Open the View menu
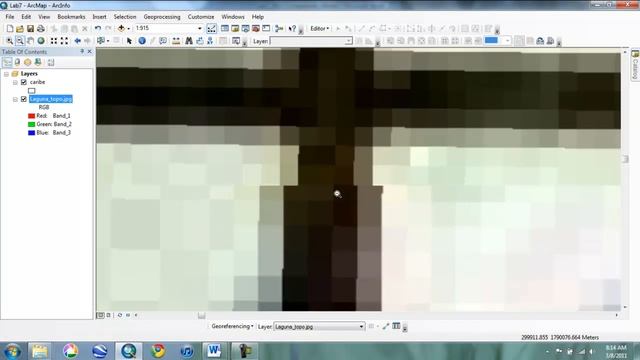Screen dimensions: 640x360 click(x=44, y=17)
